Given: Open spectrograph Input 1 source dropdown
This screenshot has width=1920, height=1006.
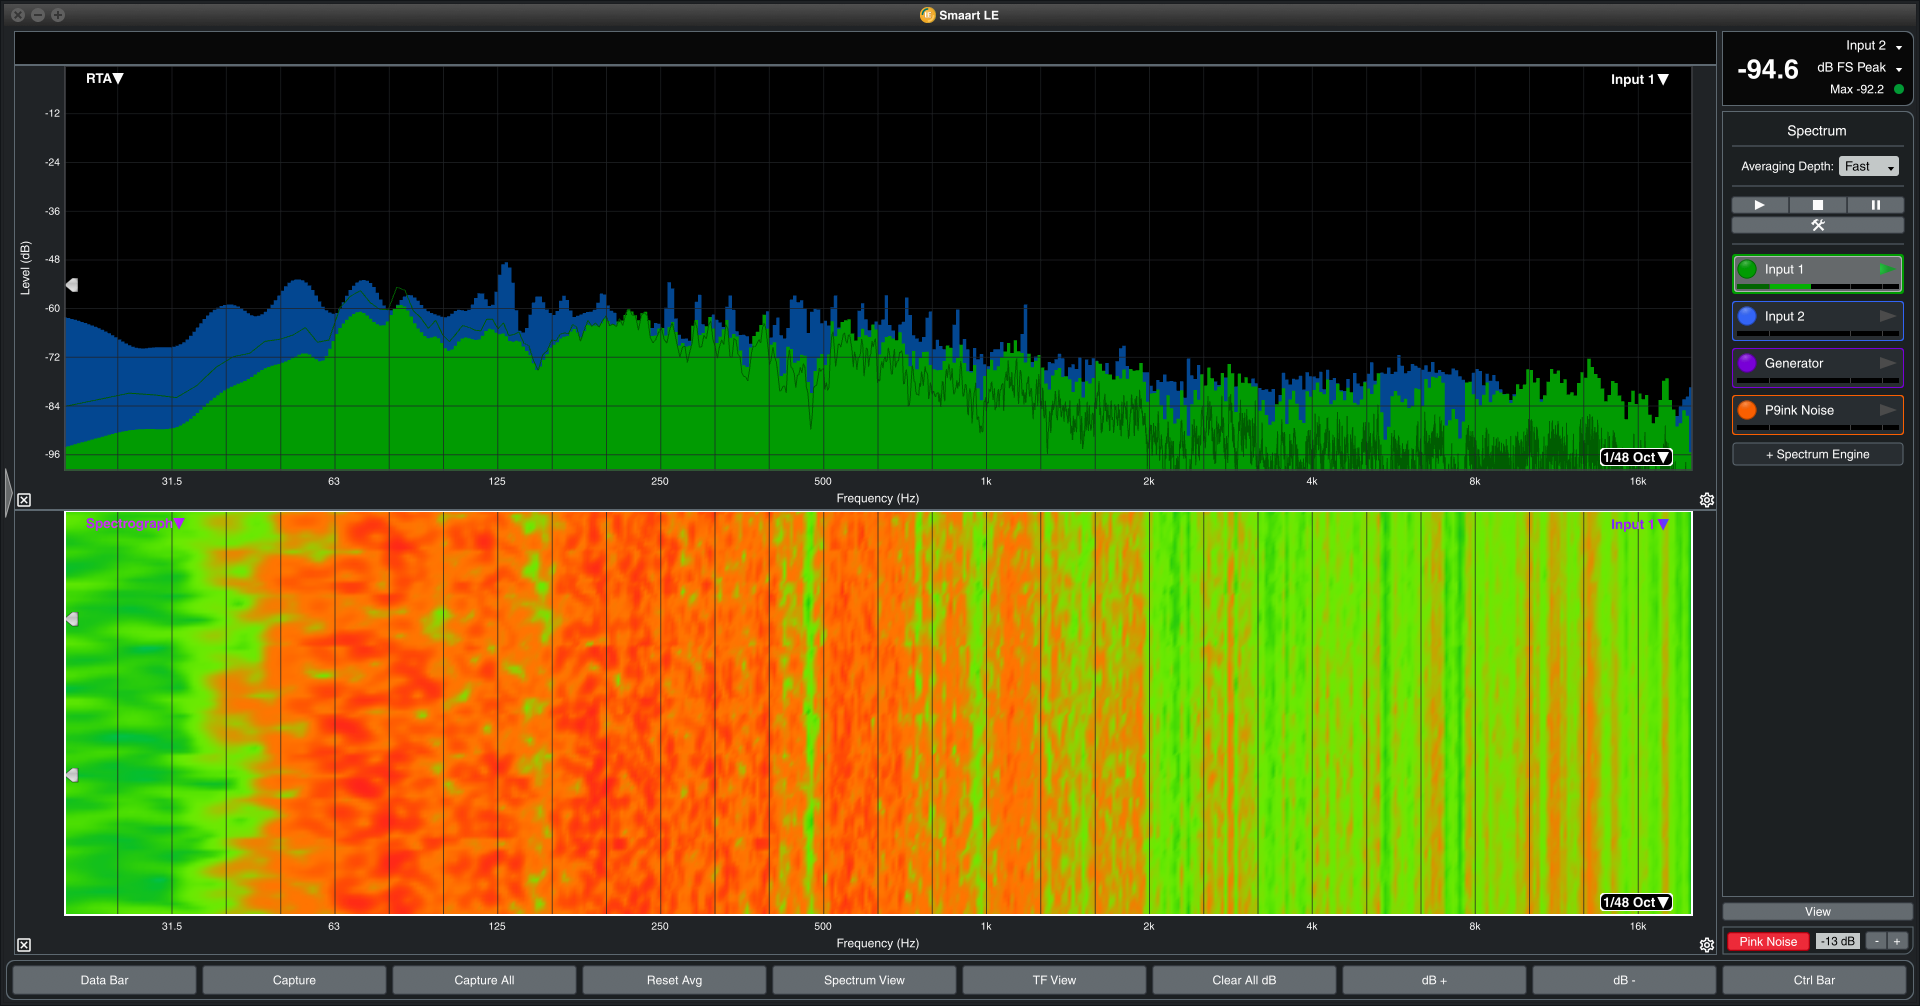Looking at the screenshot, I should click(x=1639, y=524).
